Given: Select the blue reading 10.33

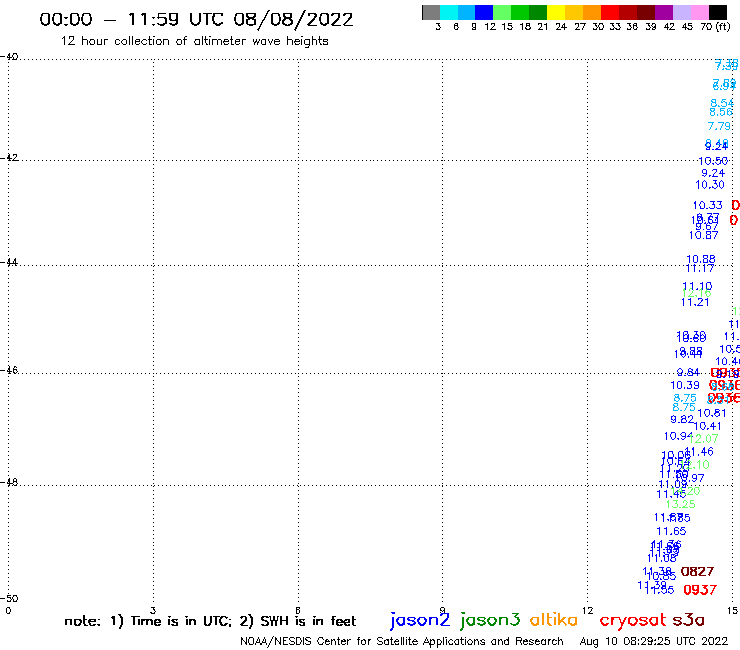Looking at the screenshot, I should pos(707,205).
